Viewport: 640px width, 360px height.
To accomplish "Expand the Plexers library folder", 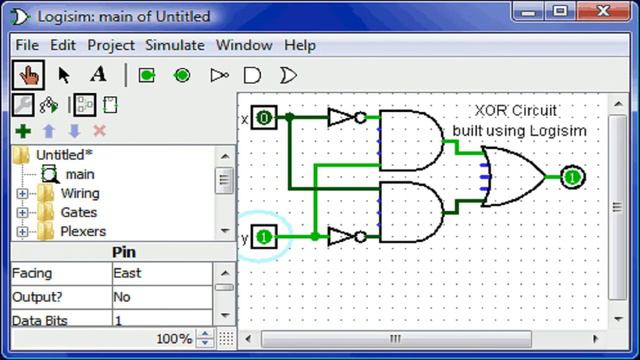I will (x=22, y=232).
